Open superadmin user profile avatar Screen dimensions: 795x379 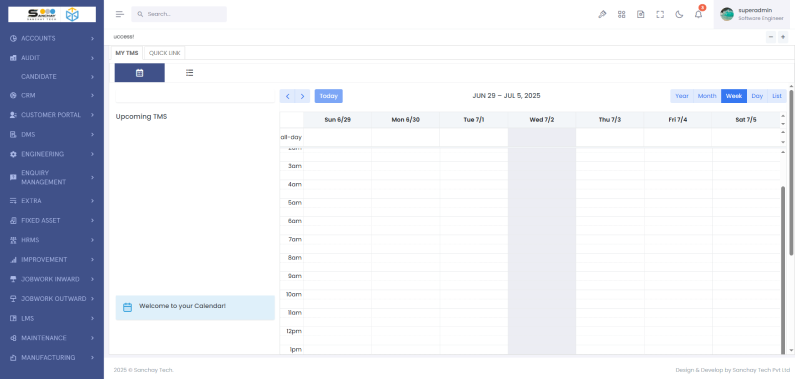[727, 14]
